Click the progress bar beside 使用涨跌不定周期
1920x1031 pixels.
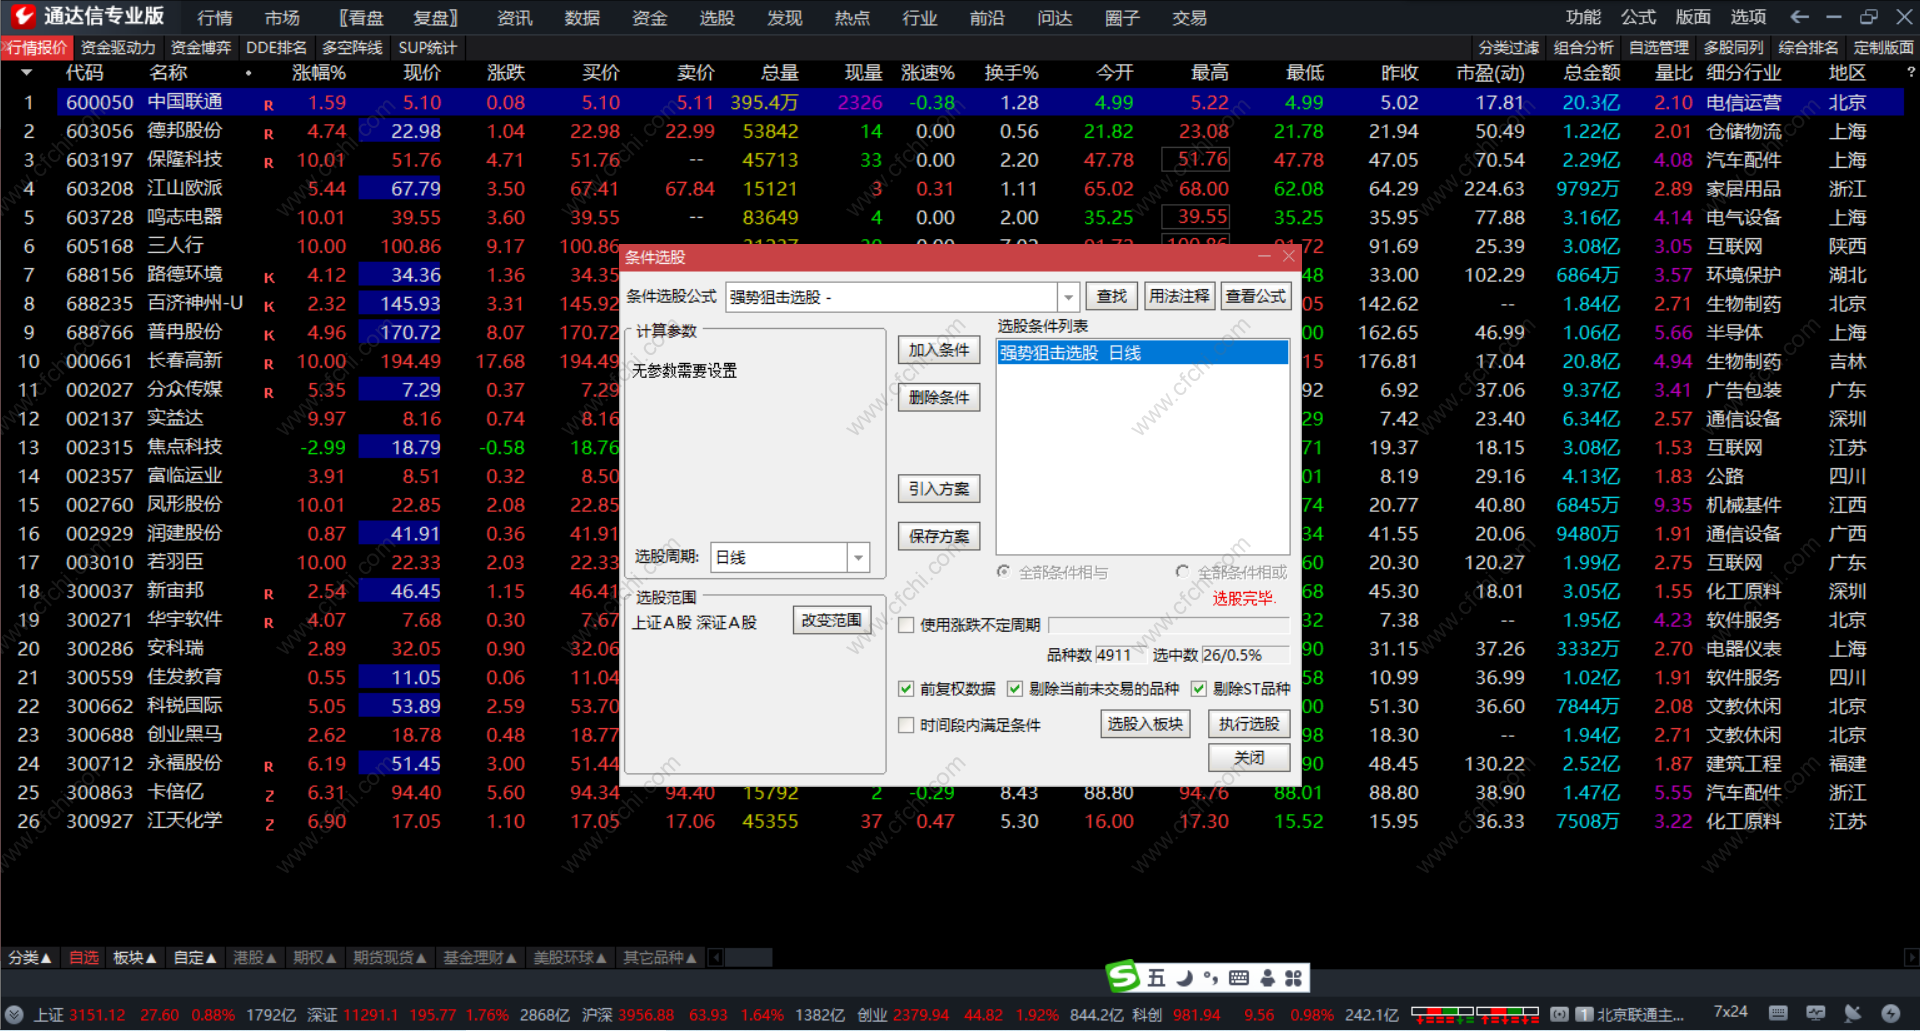[x=1169, y=625]
